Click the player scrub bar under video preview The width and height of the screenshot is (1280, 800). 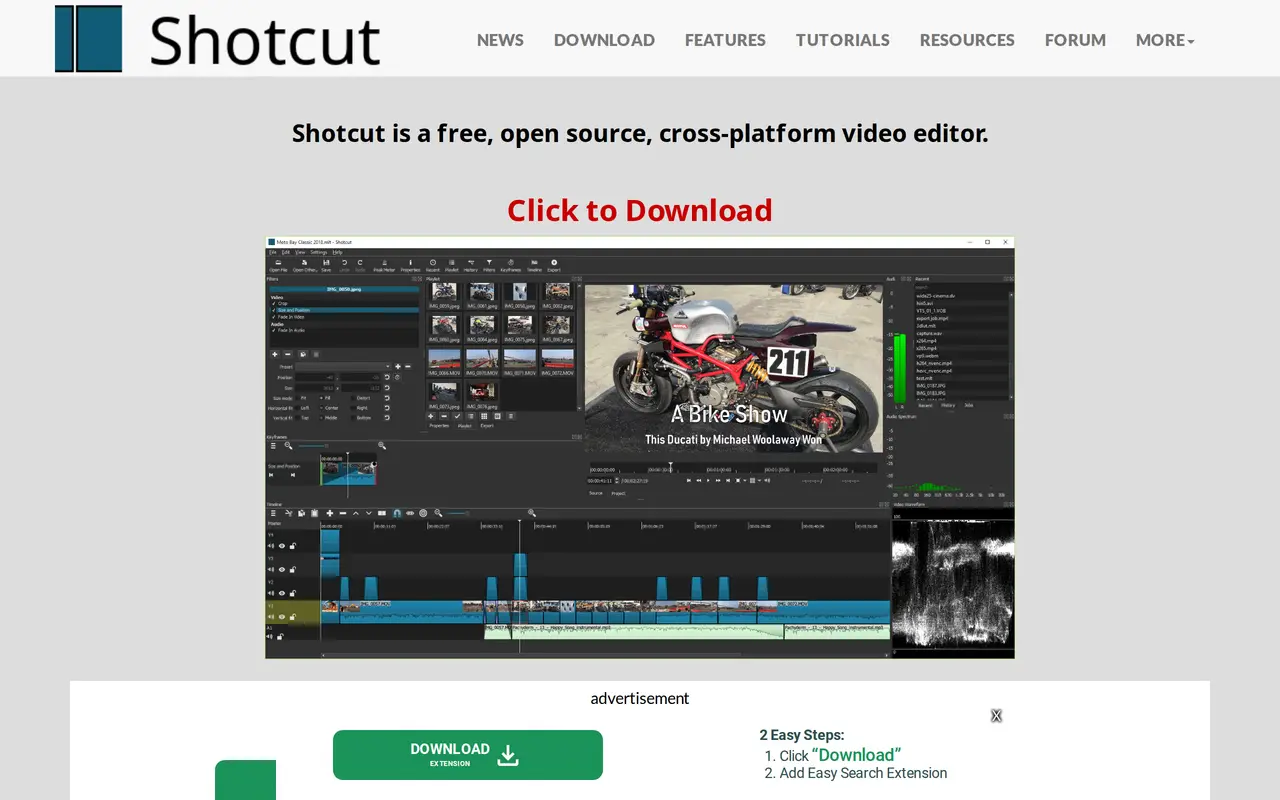pos(733,468)
